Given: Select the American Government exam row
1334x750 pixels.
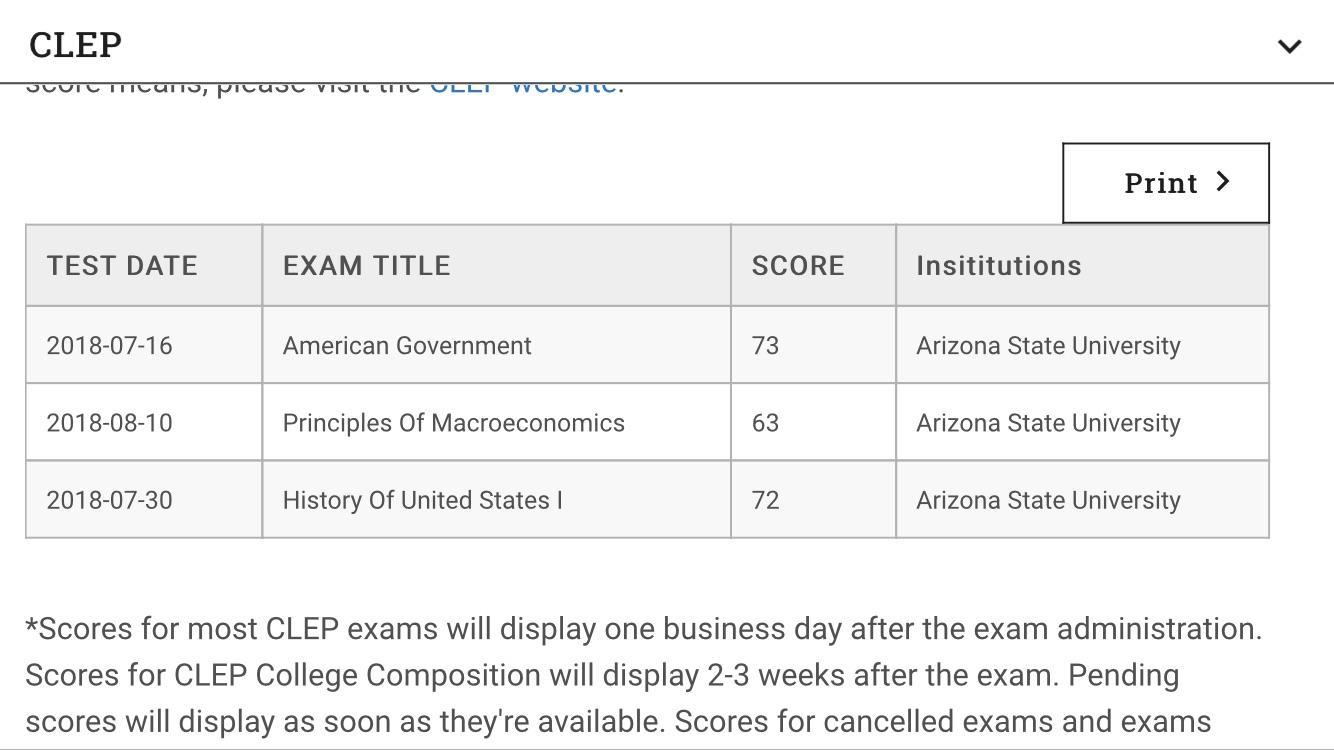Looking at the screenshot, I should click(x=408, y=344).
